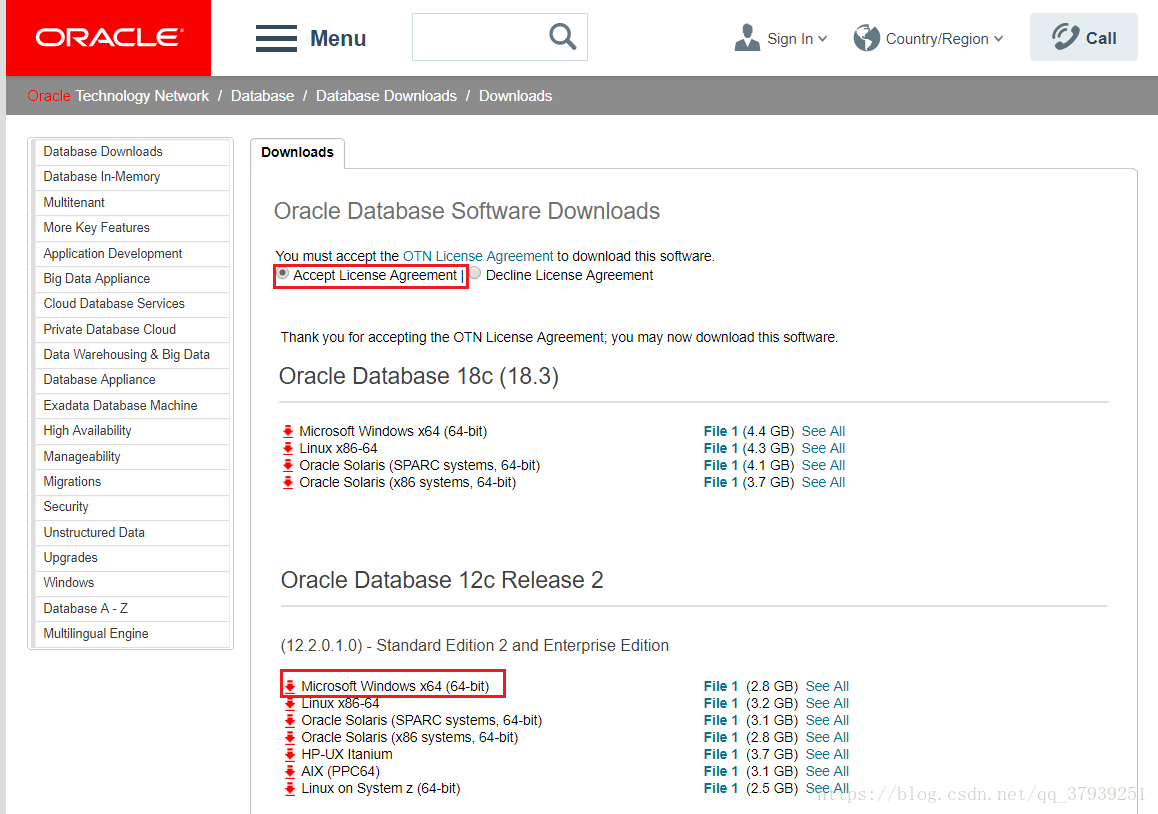This screenshot has width=1158, height=814.
Task: Open Windows sidebar item
Action: (131, 583)
